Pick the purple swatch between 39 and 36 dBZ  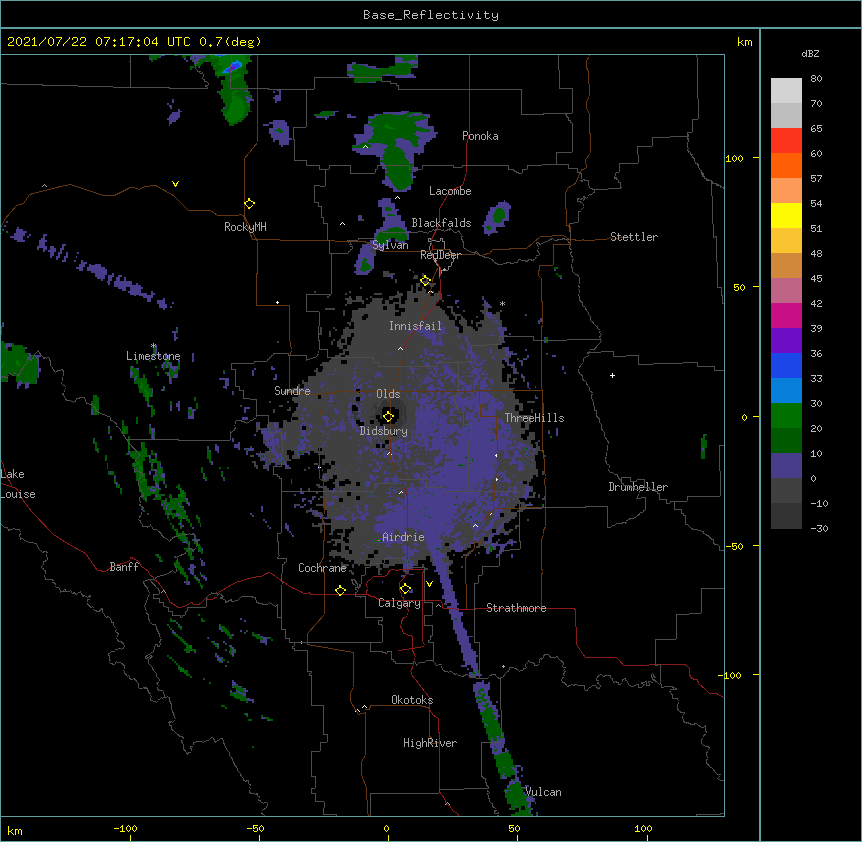(x=786, y=340)
